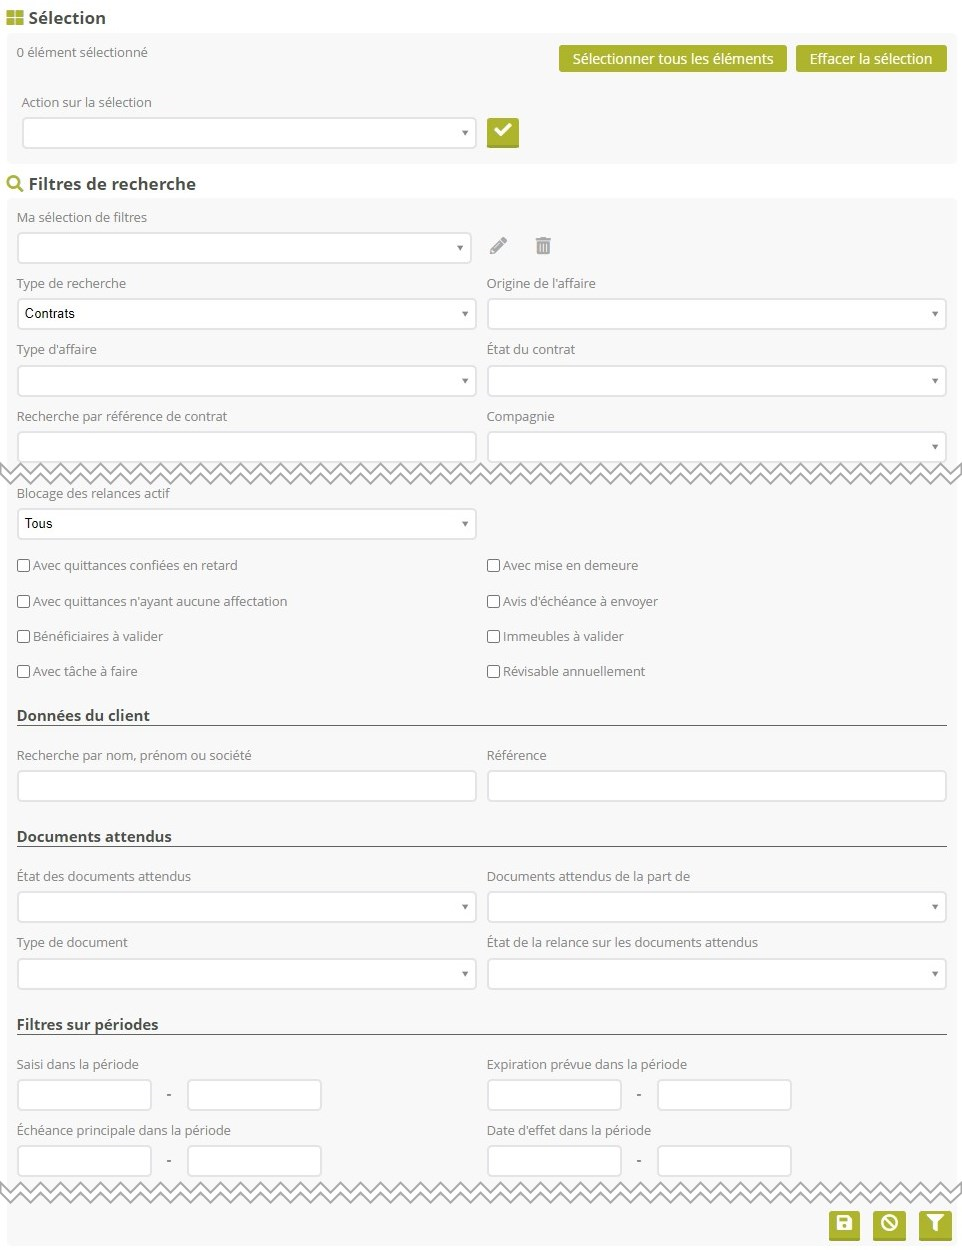Focus the client name search field
Viewport: 962px width, 1250px height.
click(246, 786)
